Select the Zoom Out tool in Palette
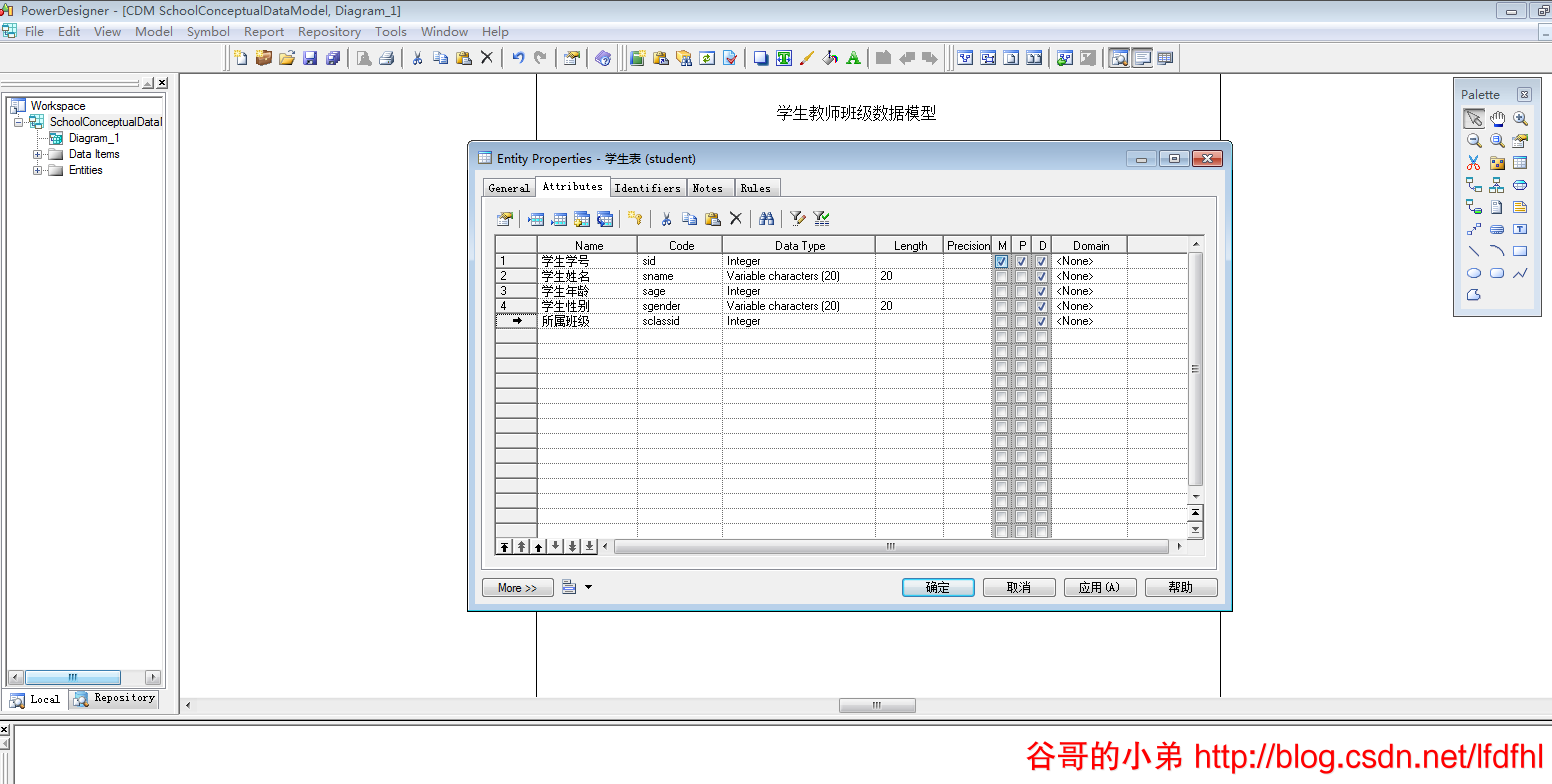Viewport: 1552px width, 784px height. coord(1474,141)
